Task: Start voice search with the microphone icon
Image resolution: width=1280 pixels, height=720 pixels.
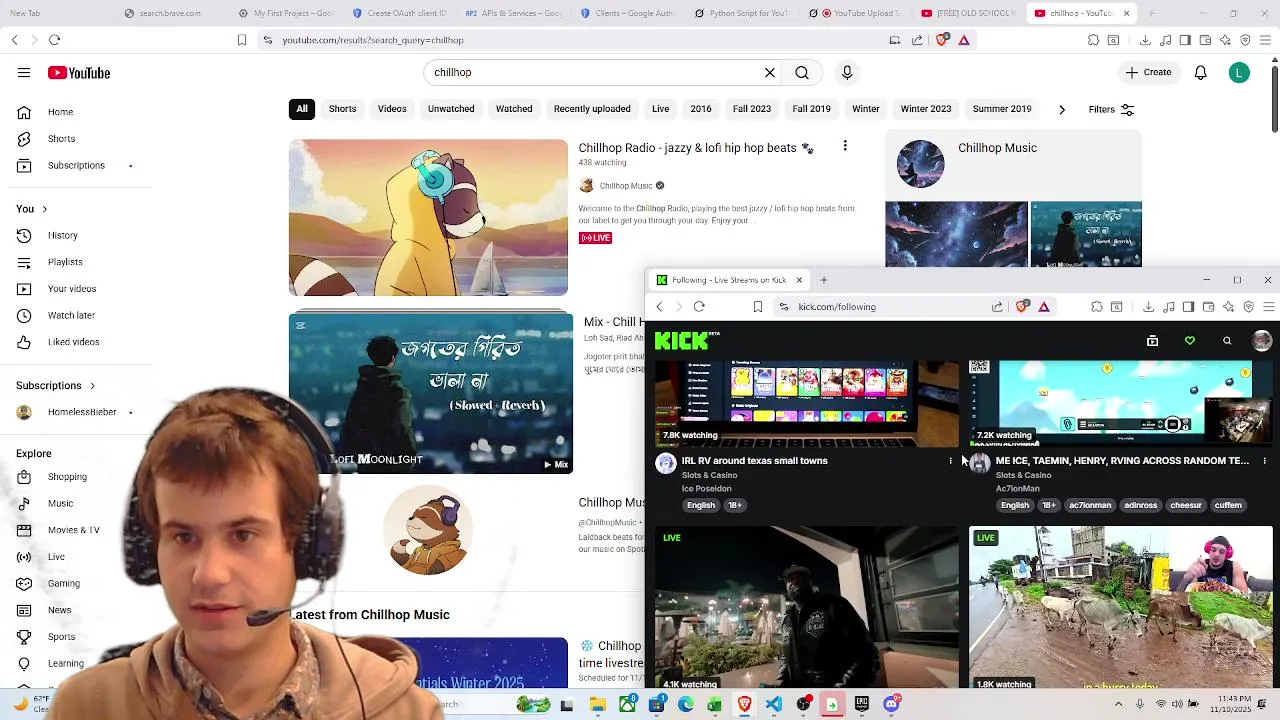Action: click(847, 72)
